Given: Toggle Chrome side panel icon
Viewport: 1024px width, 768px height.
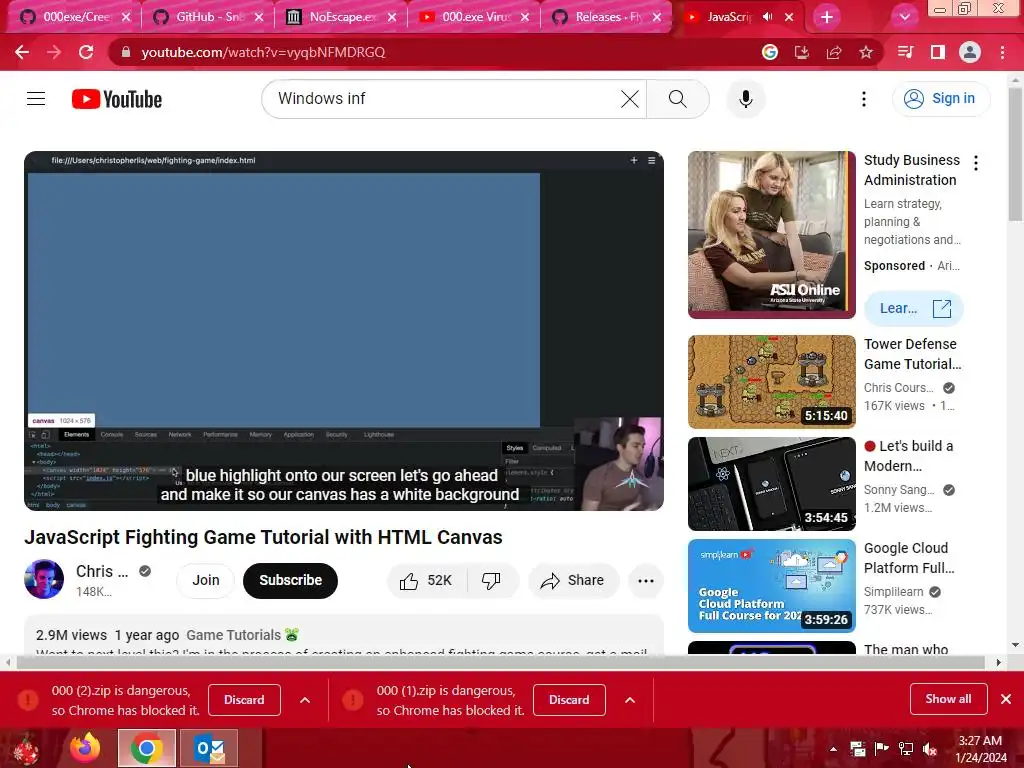Looking at the screenshot, I should pos(938,52).
